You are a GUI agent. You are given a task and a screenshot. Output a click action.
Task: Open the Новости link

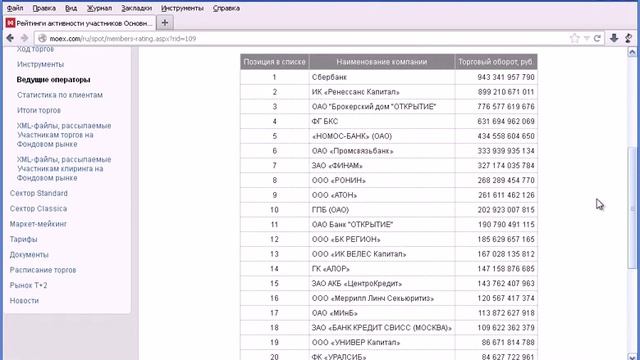[24, 300]
